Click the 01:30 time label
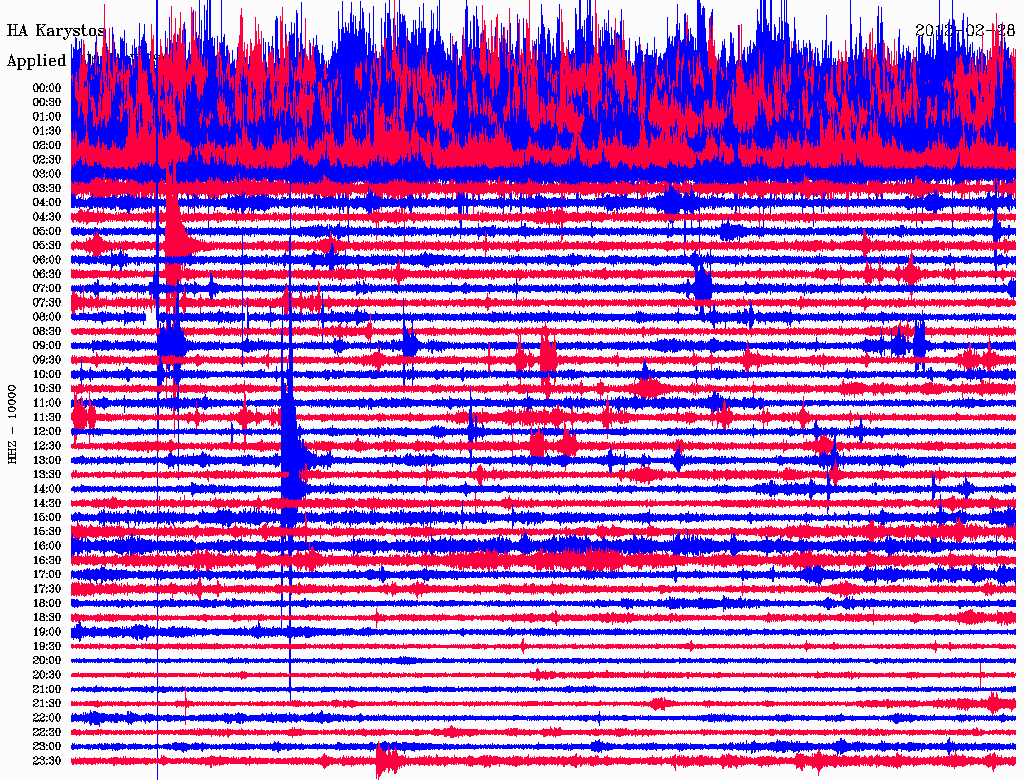 tap(47, 131)
